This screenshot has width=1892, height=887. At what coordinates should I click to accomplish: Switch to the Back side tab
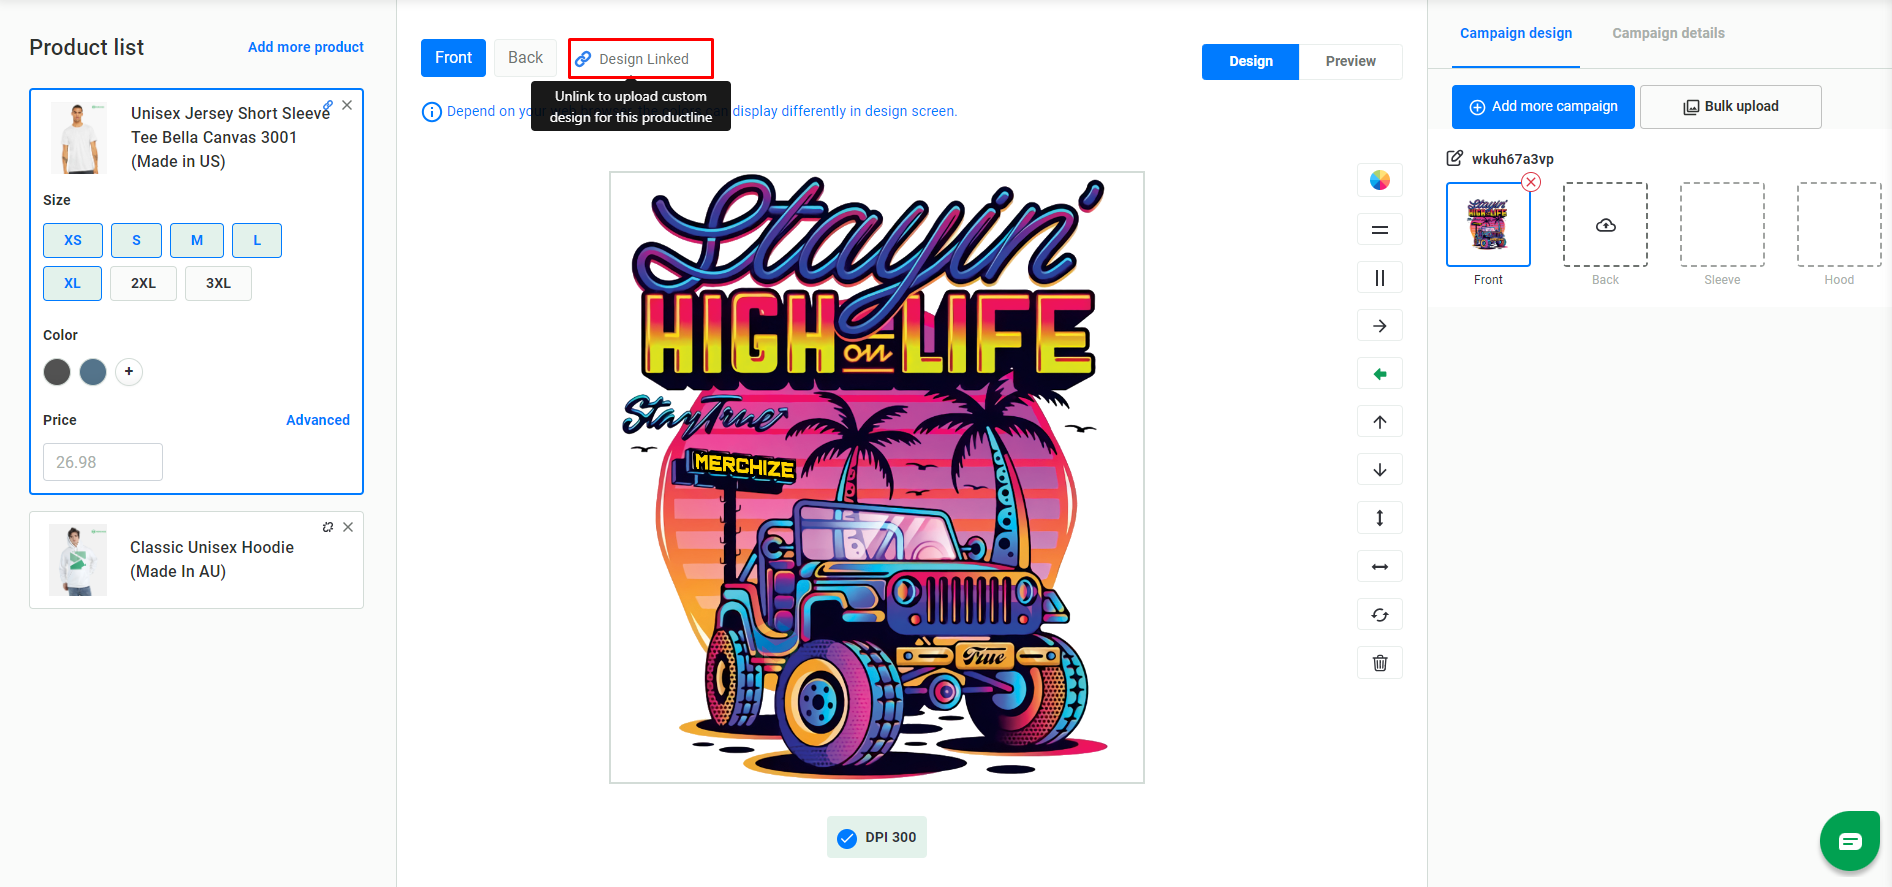click(525, 58)
